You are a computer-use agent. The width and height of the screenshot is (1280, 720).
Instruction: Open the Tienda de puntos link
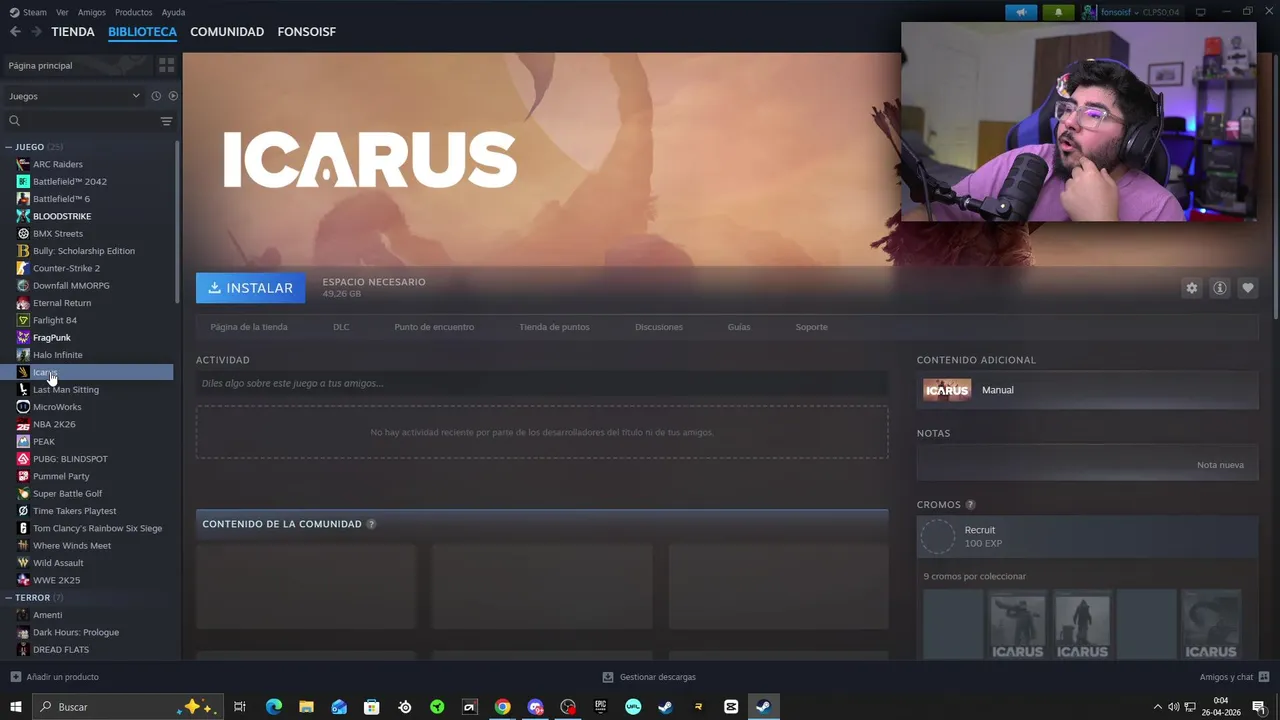[554, 327]
